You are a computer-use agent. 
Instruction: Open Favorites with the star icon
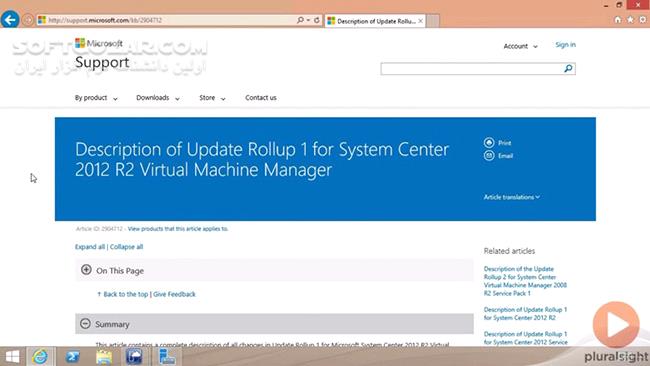pyautogui.click(x=630, y=19)
